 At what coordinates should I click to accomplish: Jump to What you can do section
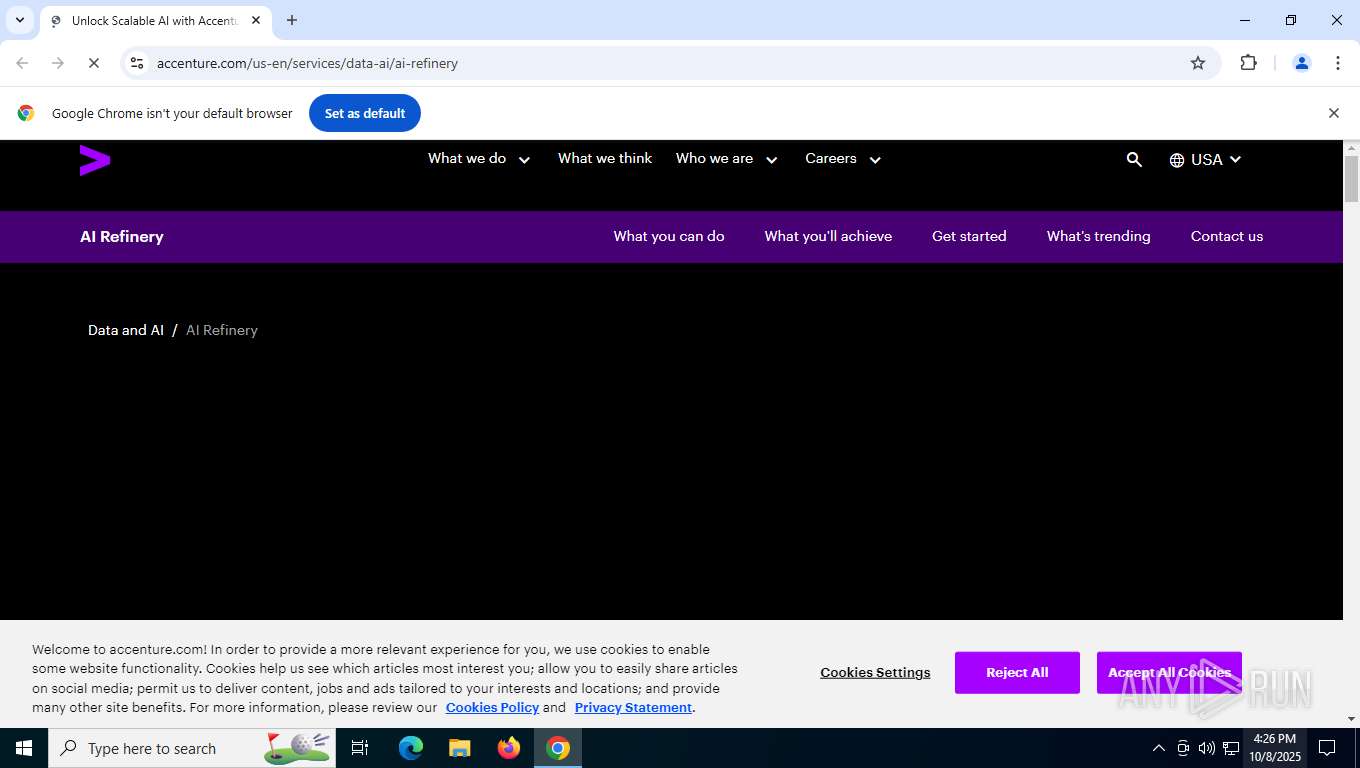[669, 237]
